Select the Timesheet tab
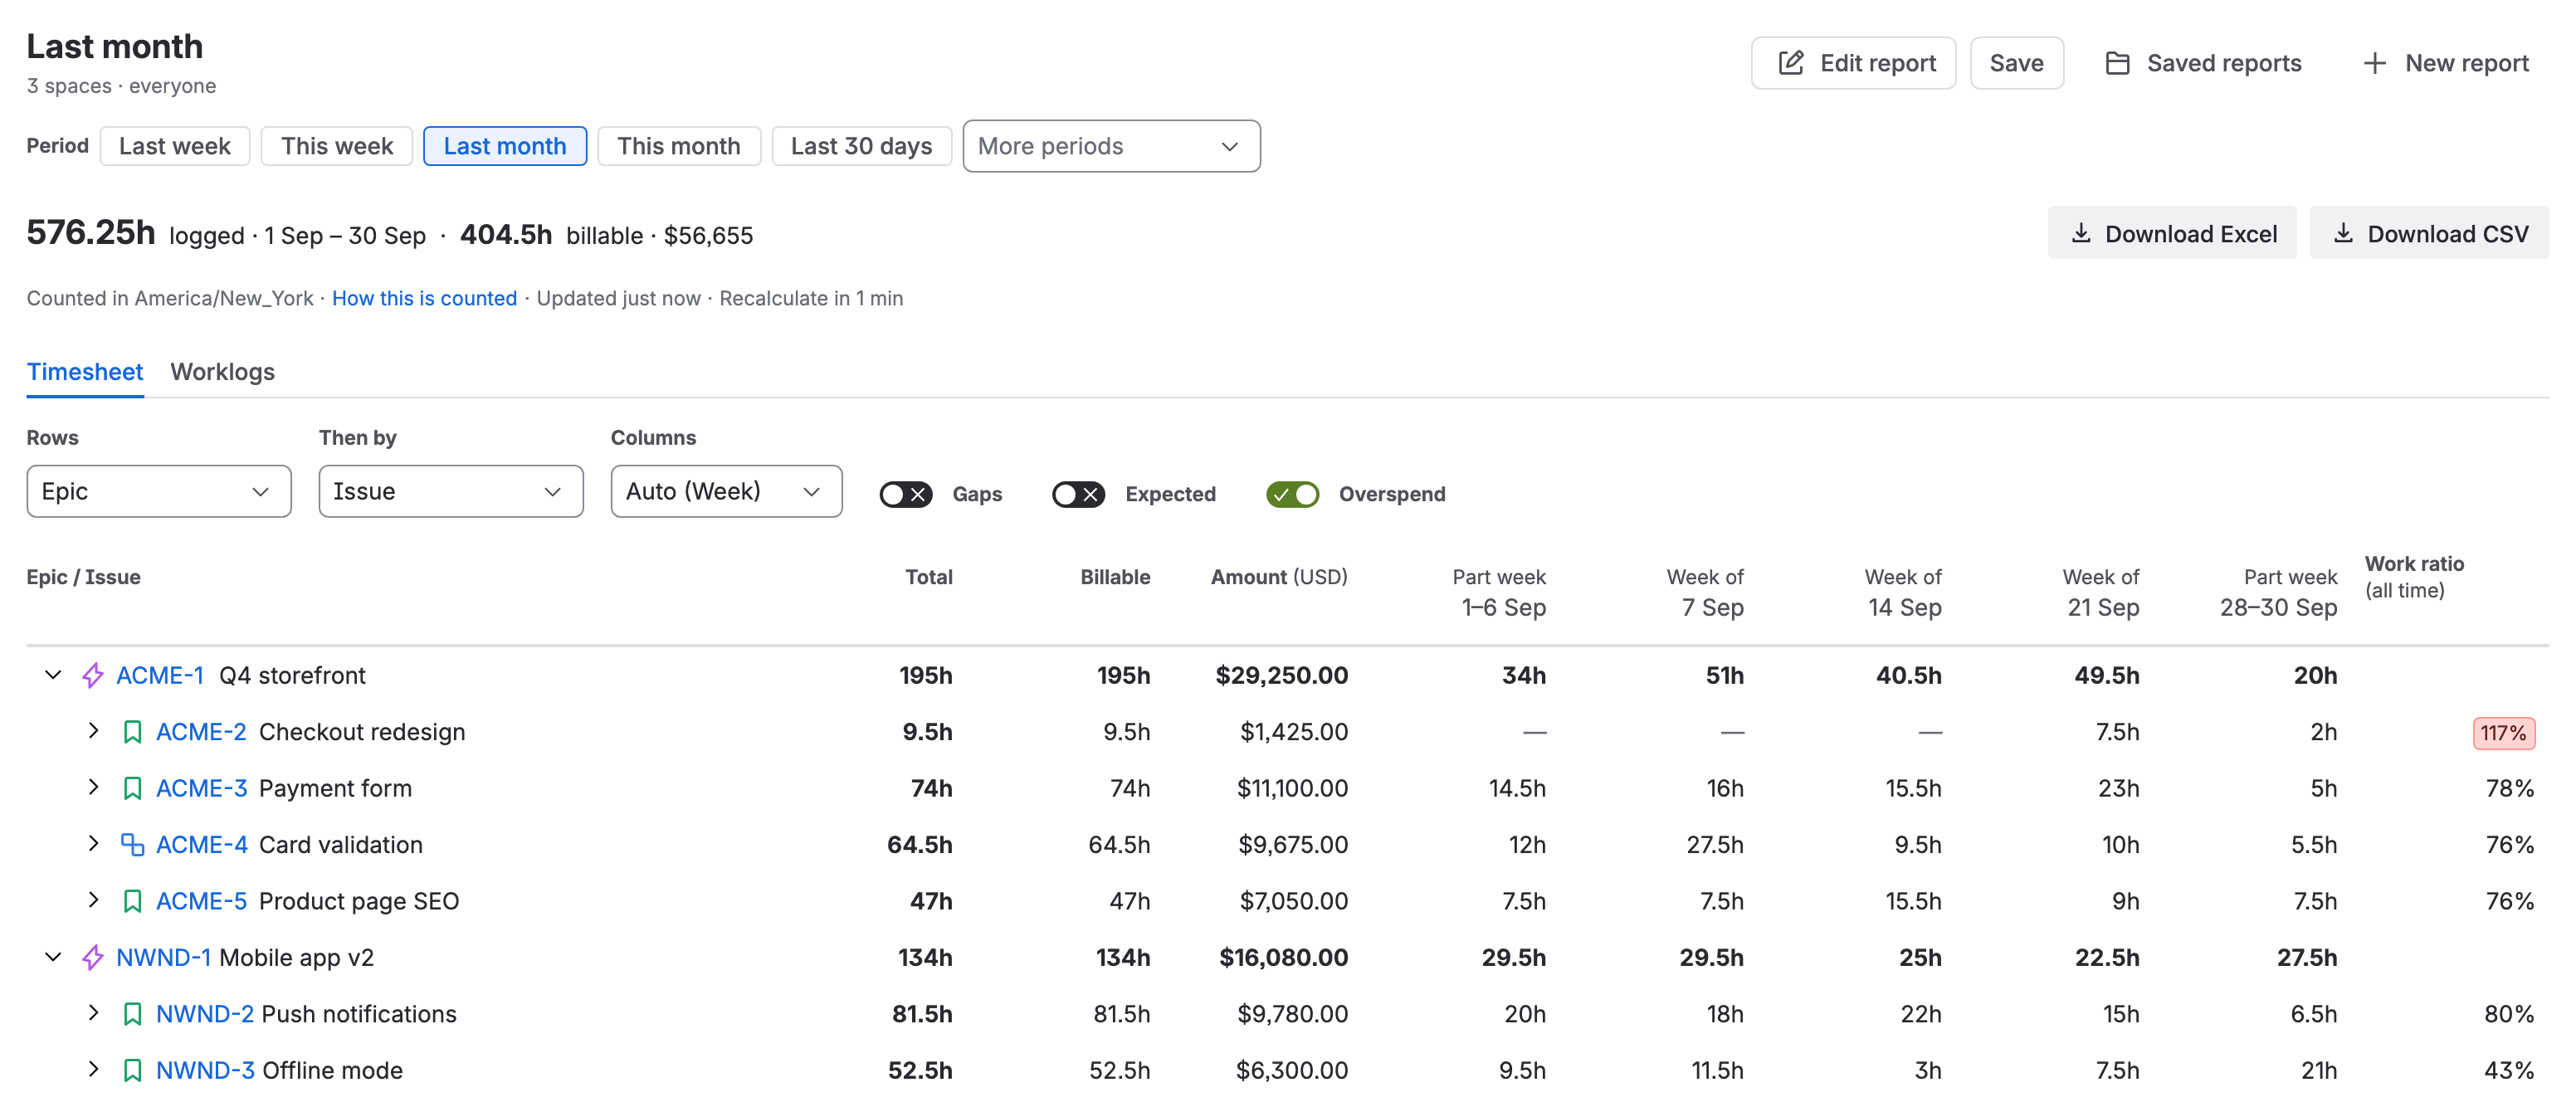 [x=85, y=372]
